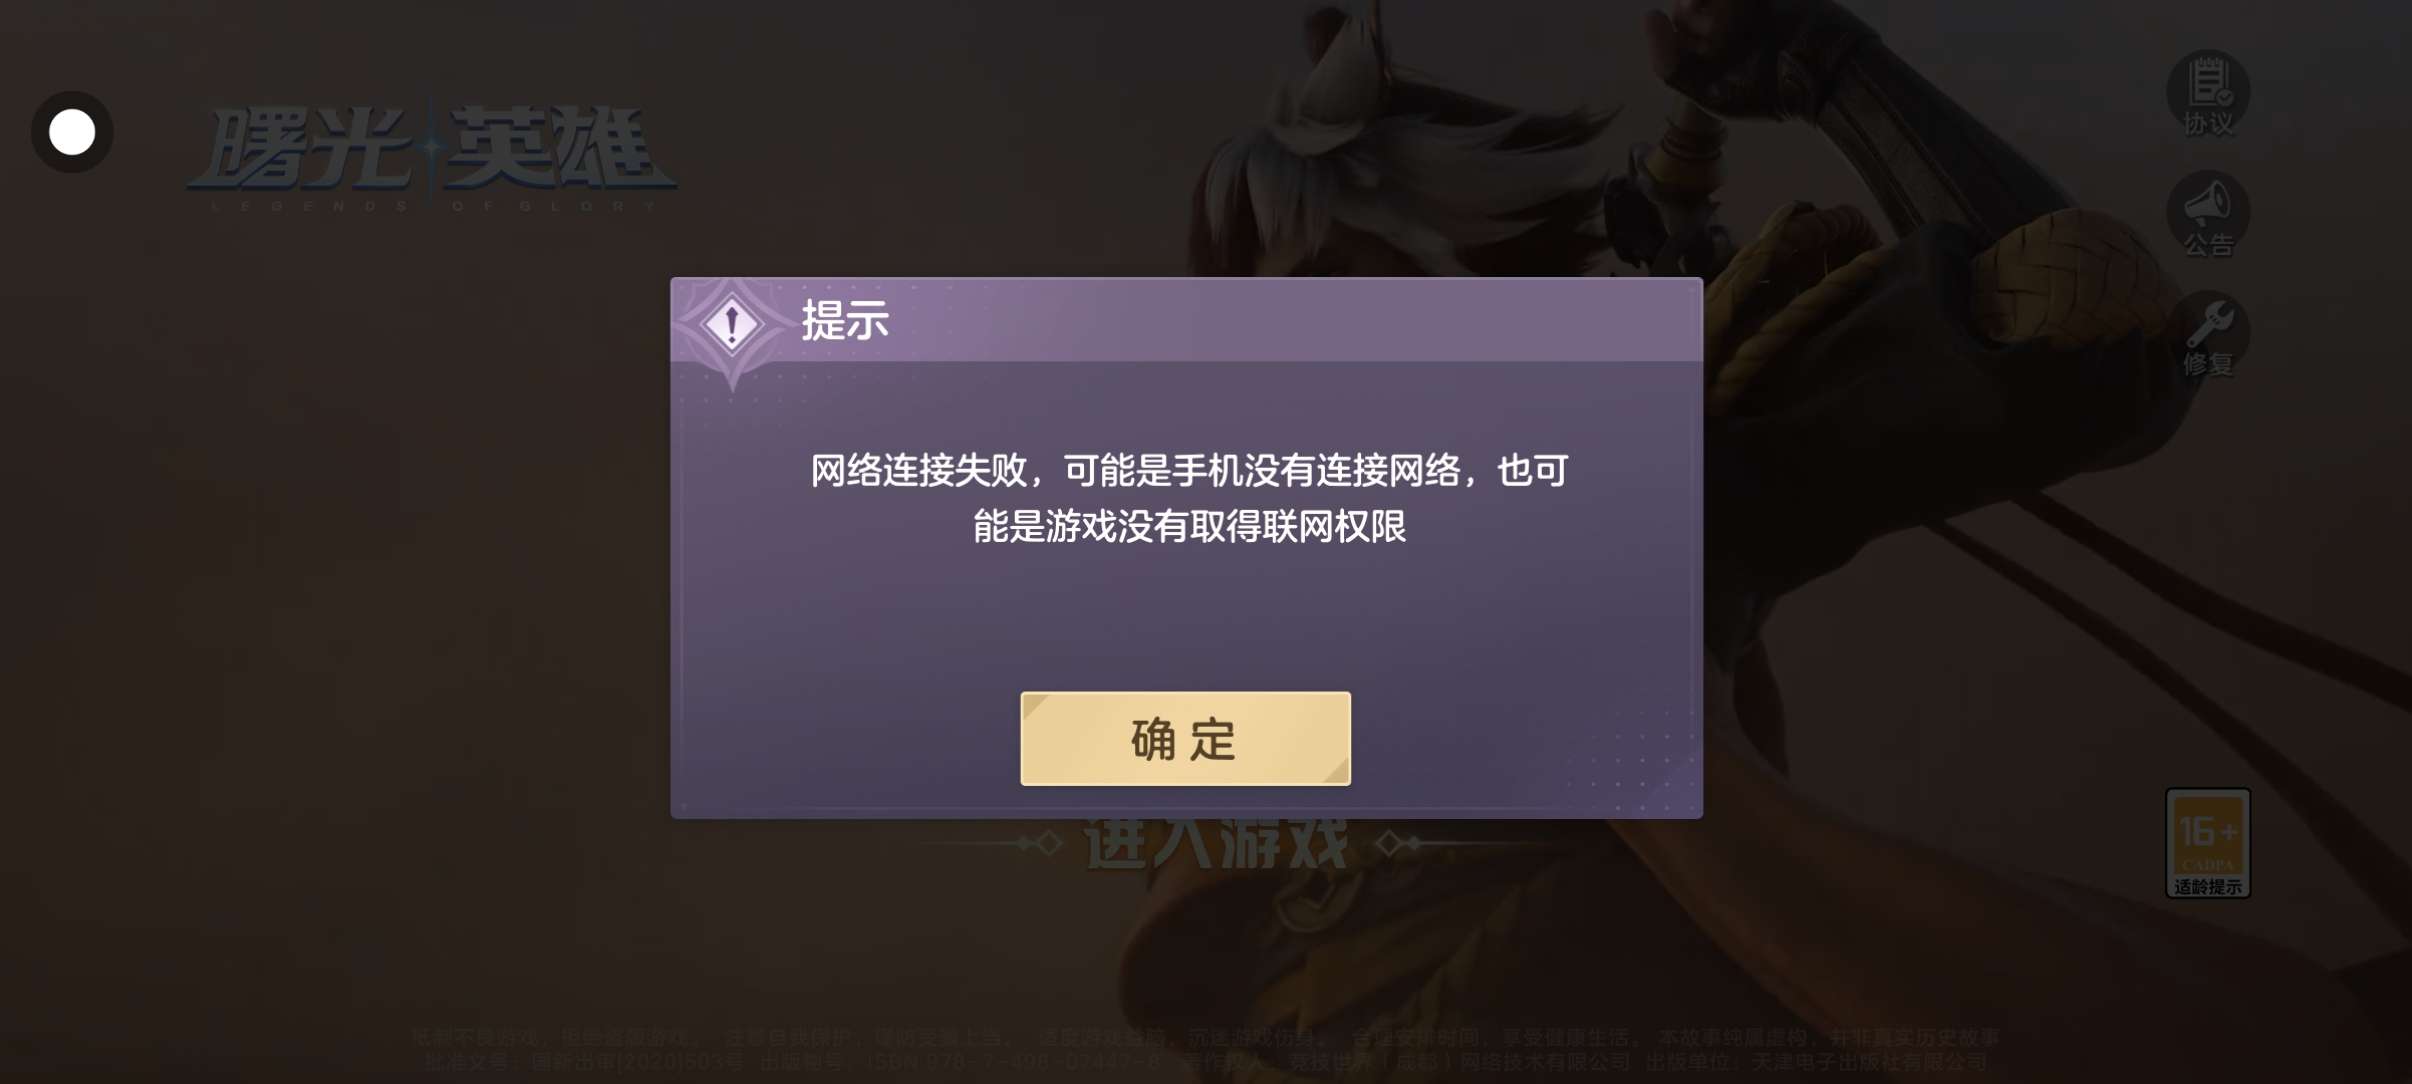Click the 曙光英雄 game logo

tap(432, 150)
